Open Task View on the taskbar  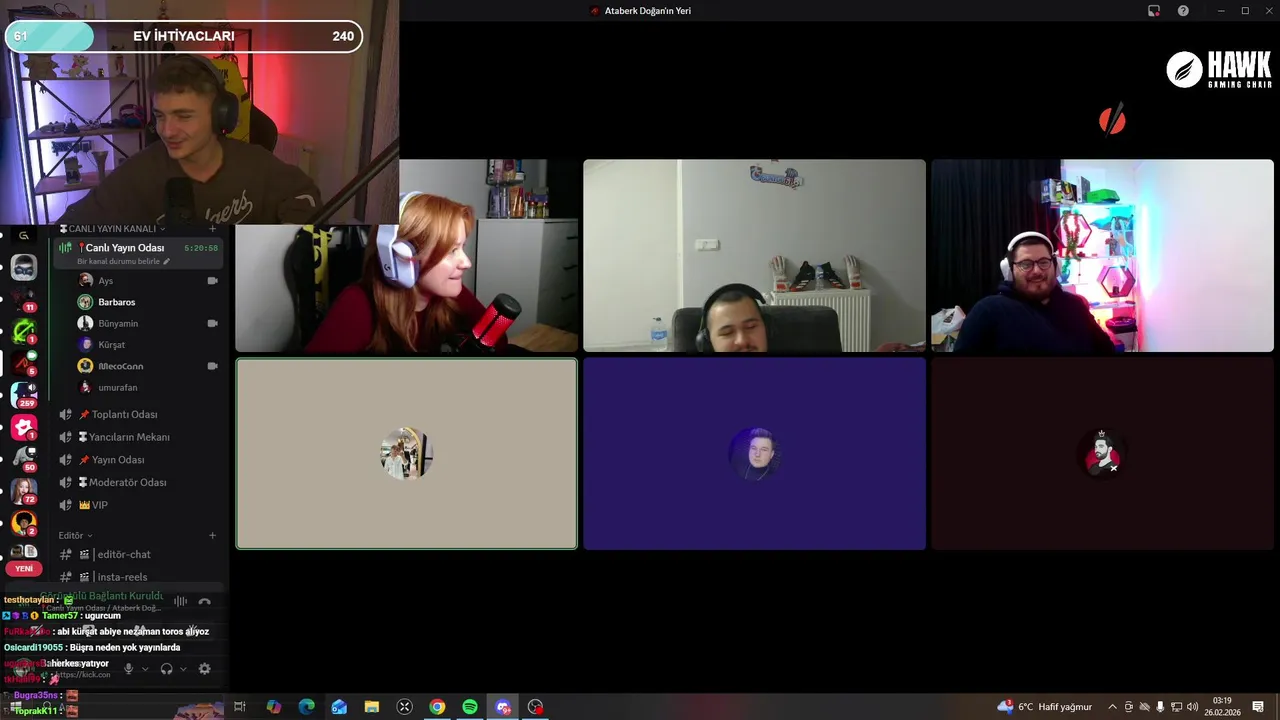coord(240,707)
